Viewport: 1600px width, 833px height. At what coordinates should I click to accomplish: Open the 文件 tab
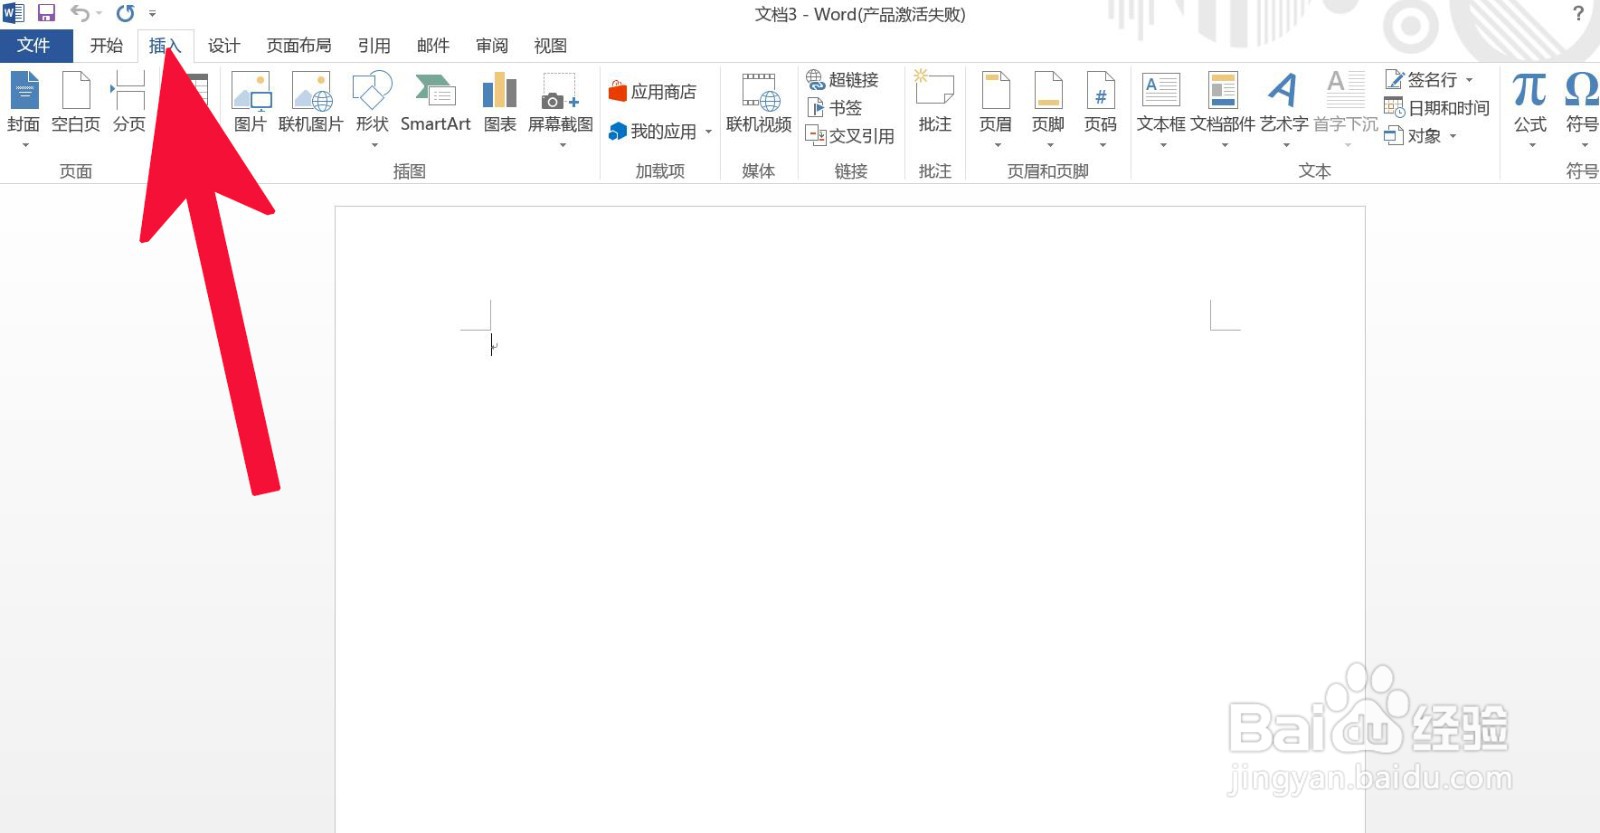36,46
